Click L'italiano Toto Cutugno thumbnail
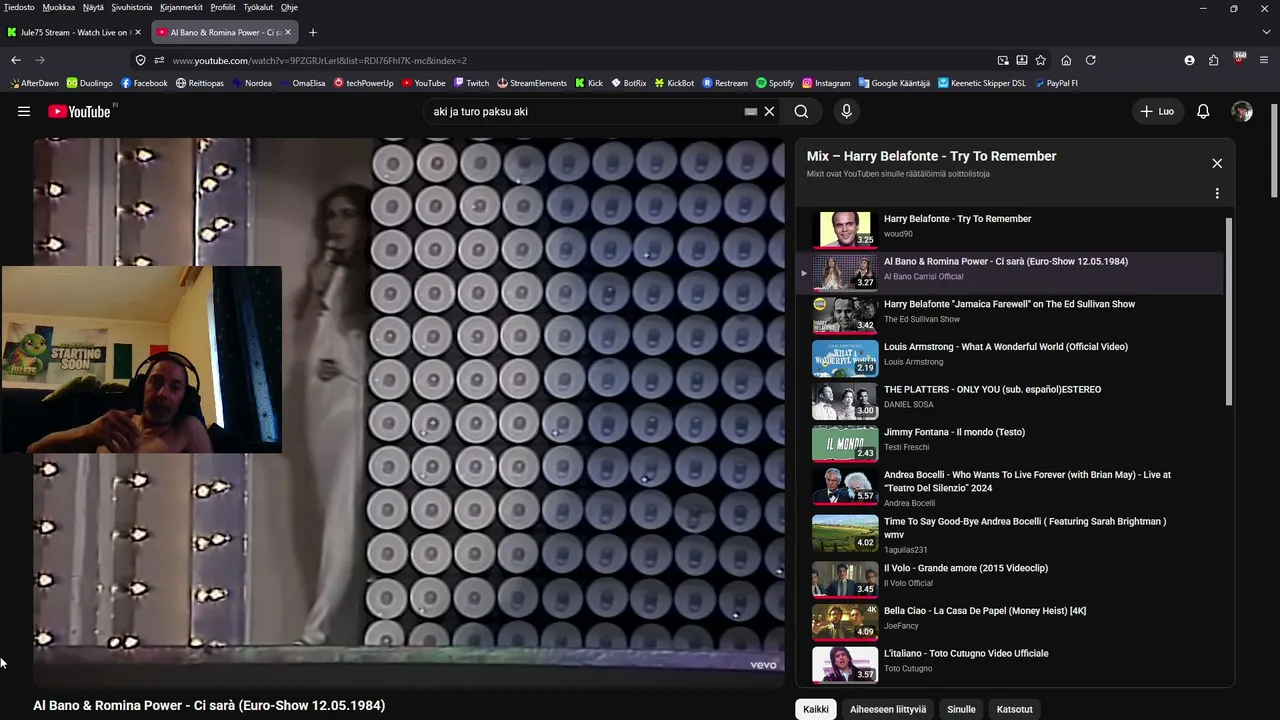Image resolution: width=1280 pixels, height=720 pixels. (x=845, y=664)
